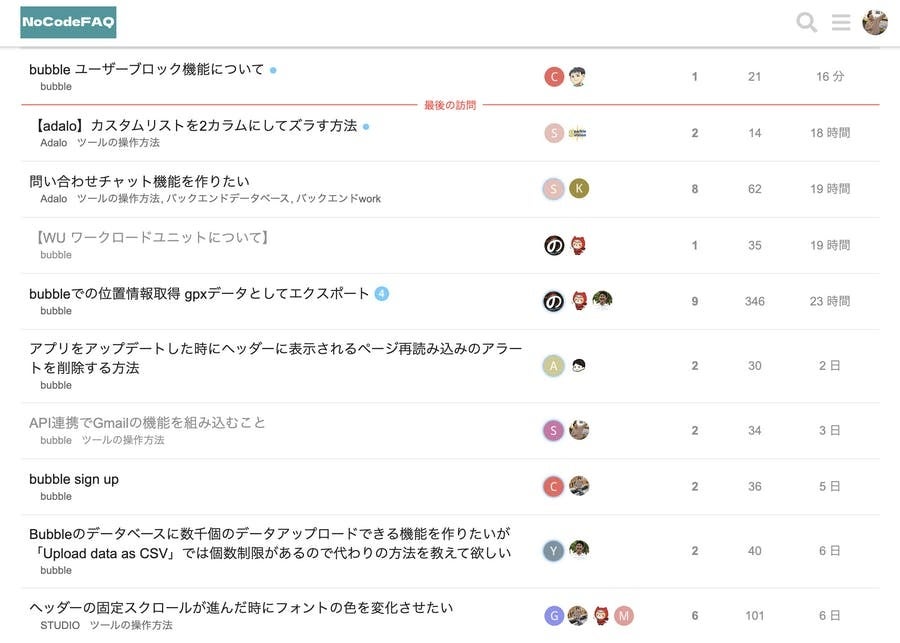Click the yellow-green A avatar on the alert topic row
The width and height of the screenshot is (900, 643).
point(554,366)
